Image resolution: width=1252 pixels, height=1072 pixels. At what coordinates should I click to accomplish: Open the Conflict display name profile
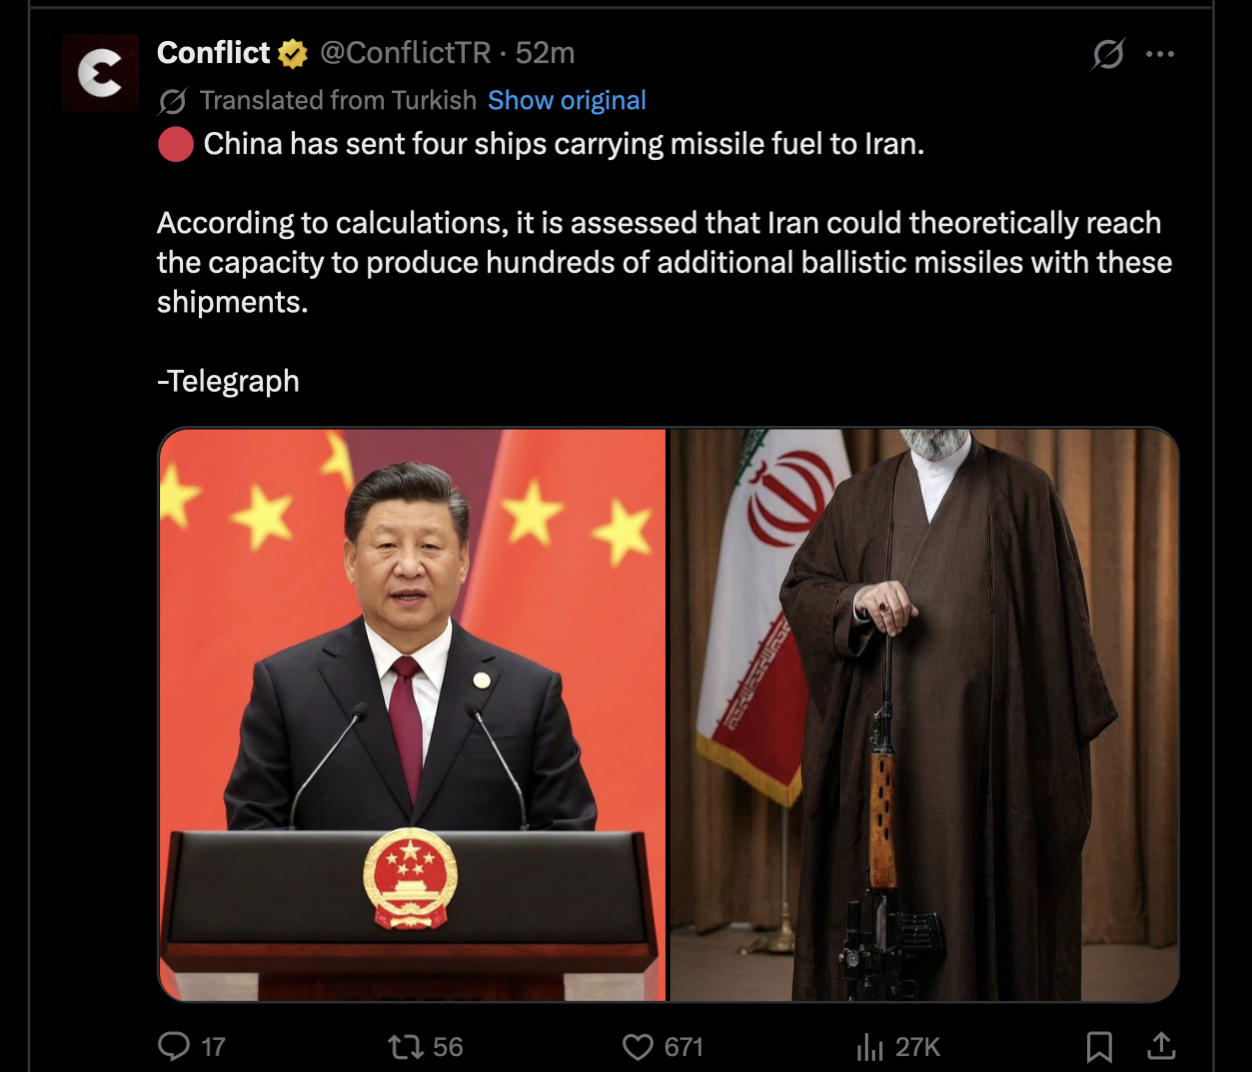click(214, 52)
